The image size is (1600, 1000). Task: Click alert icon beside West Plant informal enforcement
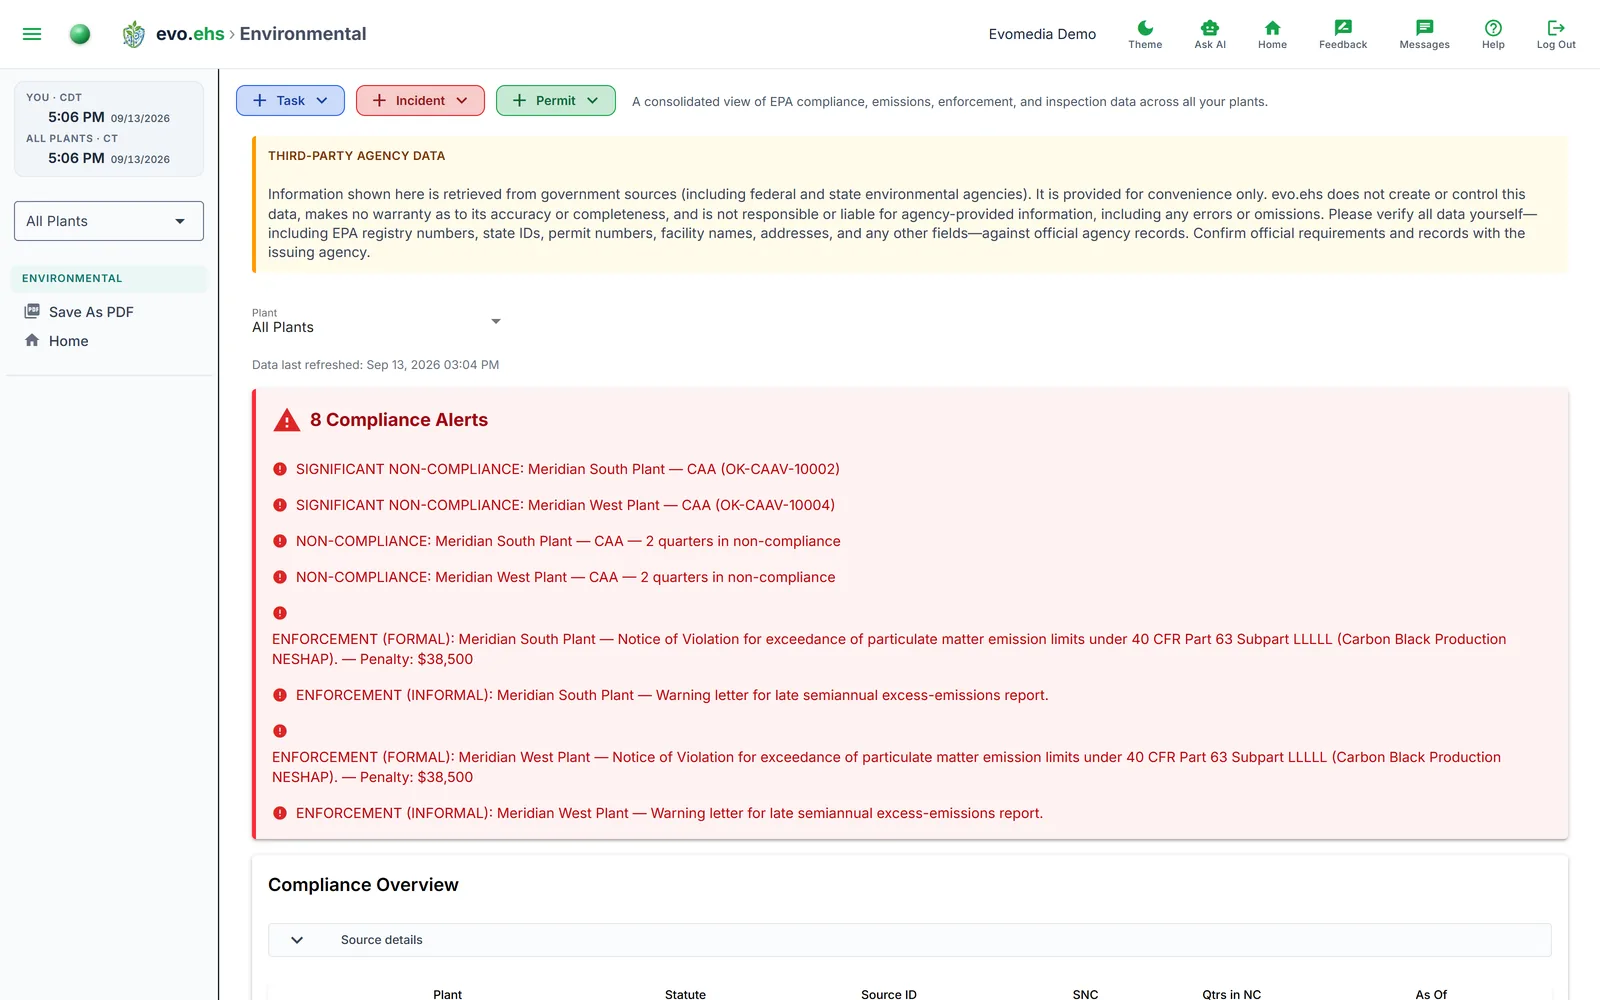click(280, 813)
